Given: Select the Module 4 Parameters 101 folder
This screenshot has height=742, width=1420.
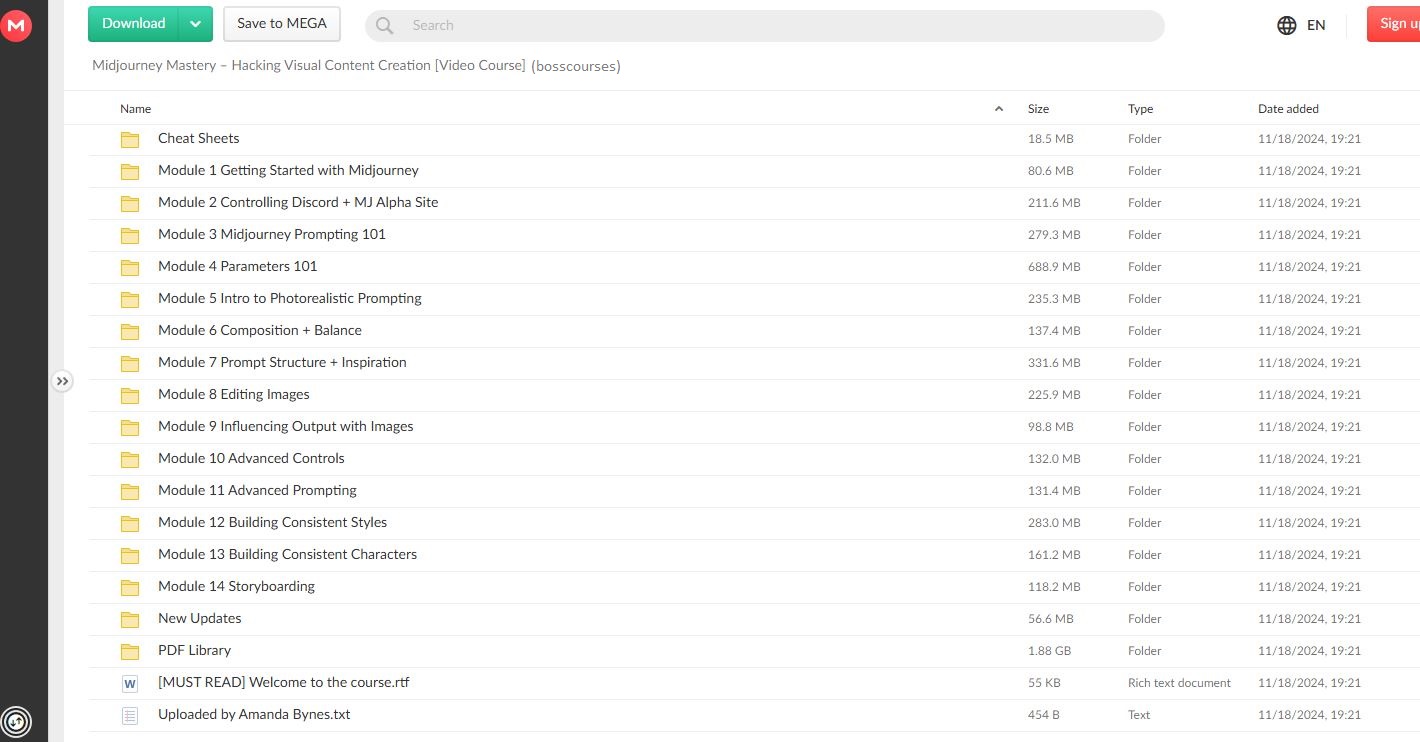Looking at the screenshot, I should 237,267.
